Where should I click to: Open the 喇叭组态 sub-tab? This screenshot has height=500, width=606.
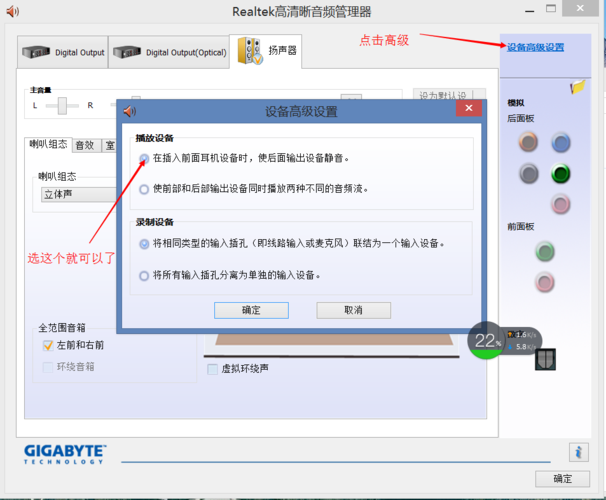(48, 145)
